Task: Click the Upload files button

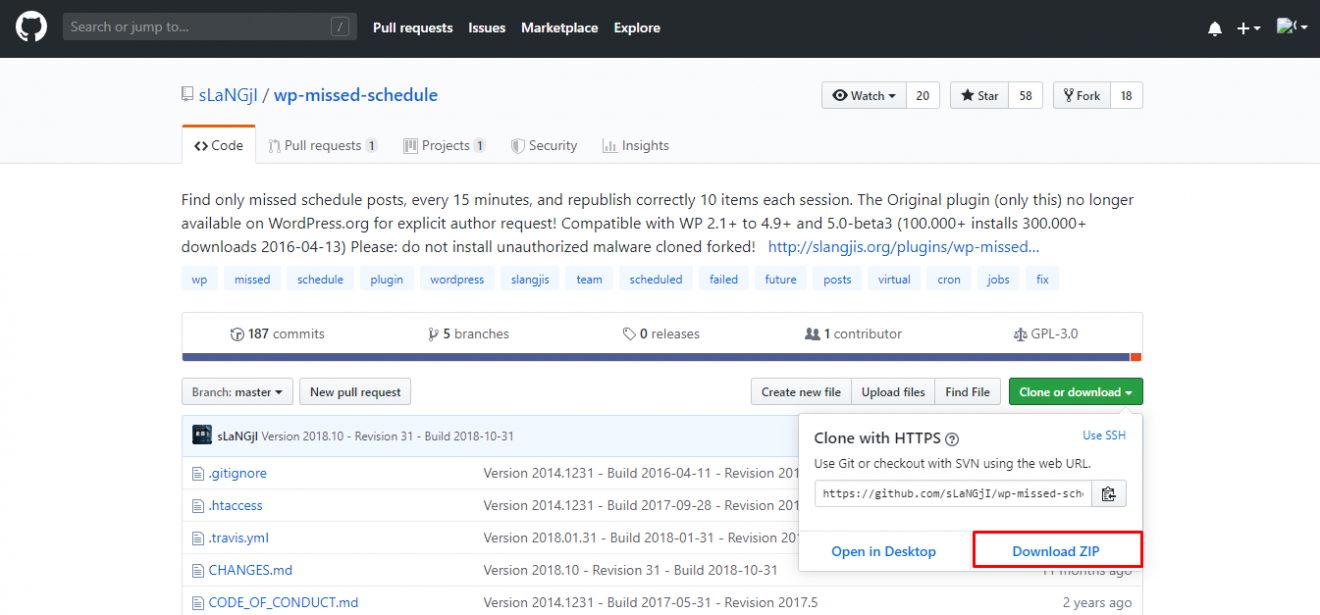Action: [893, 392]
